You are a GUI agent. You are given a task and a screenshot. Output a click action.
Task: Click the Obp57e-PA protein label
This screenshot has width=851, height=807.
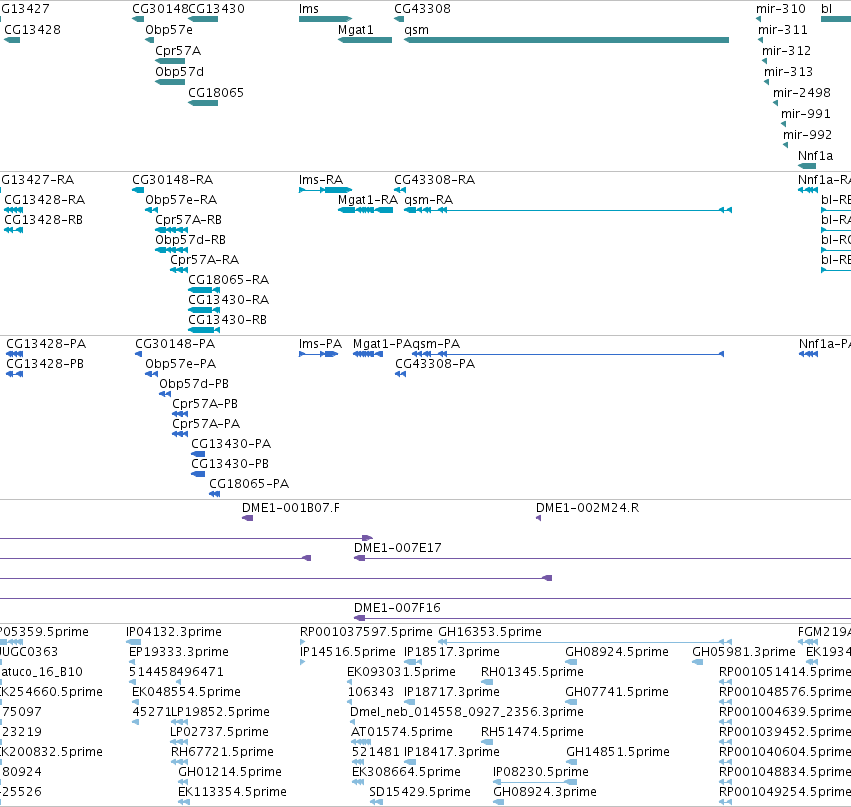click(181, 364)
